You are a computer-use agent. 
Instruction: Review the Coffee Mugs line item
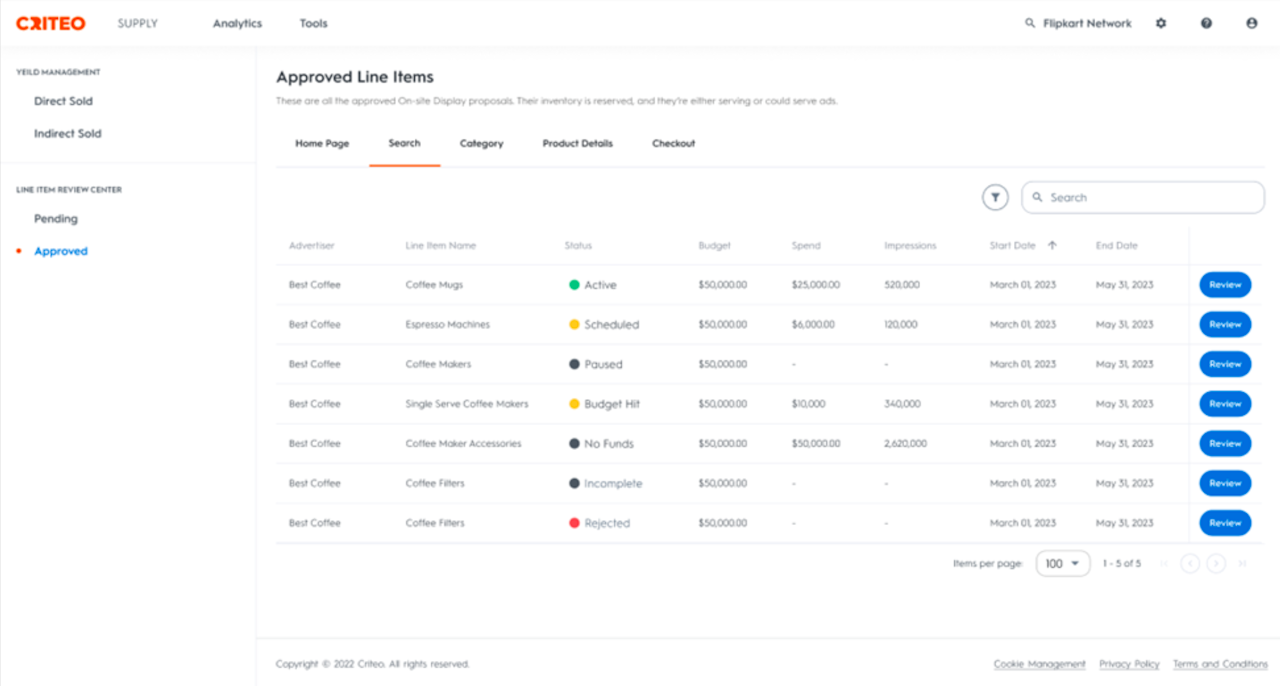coord(1225,285)
